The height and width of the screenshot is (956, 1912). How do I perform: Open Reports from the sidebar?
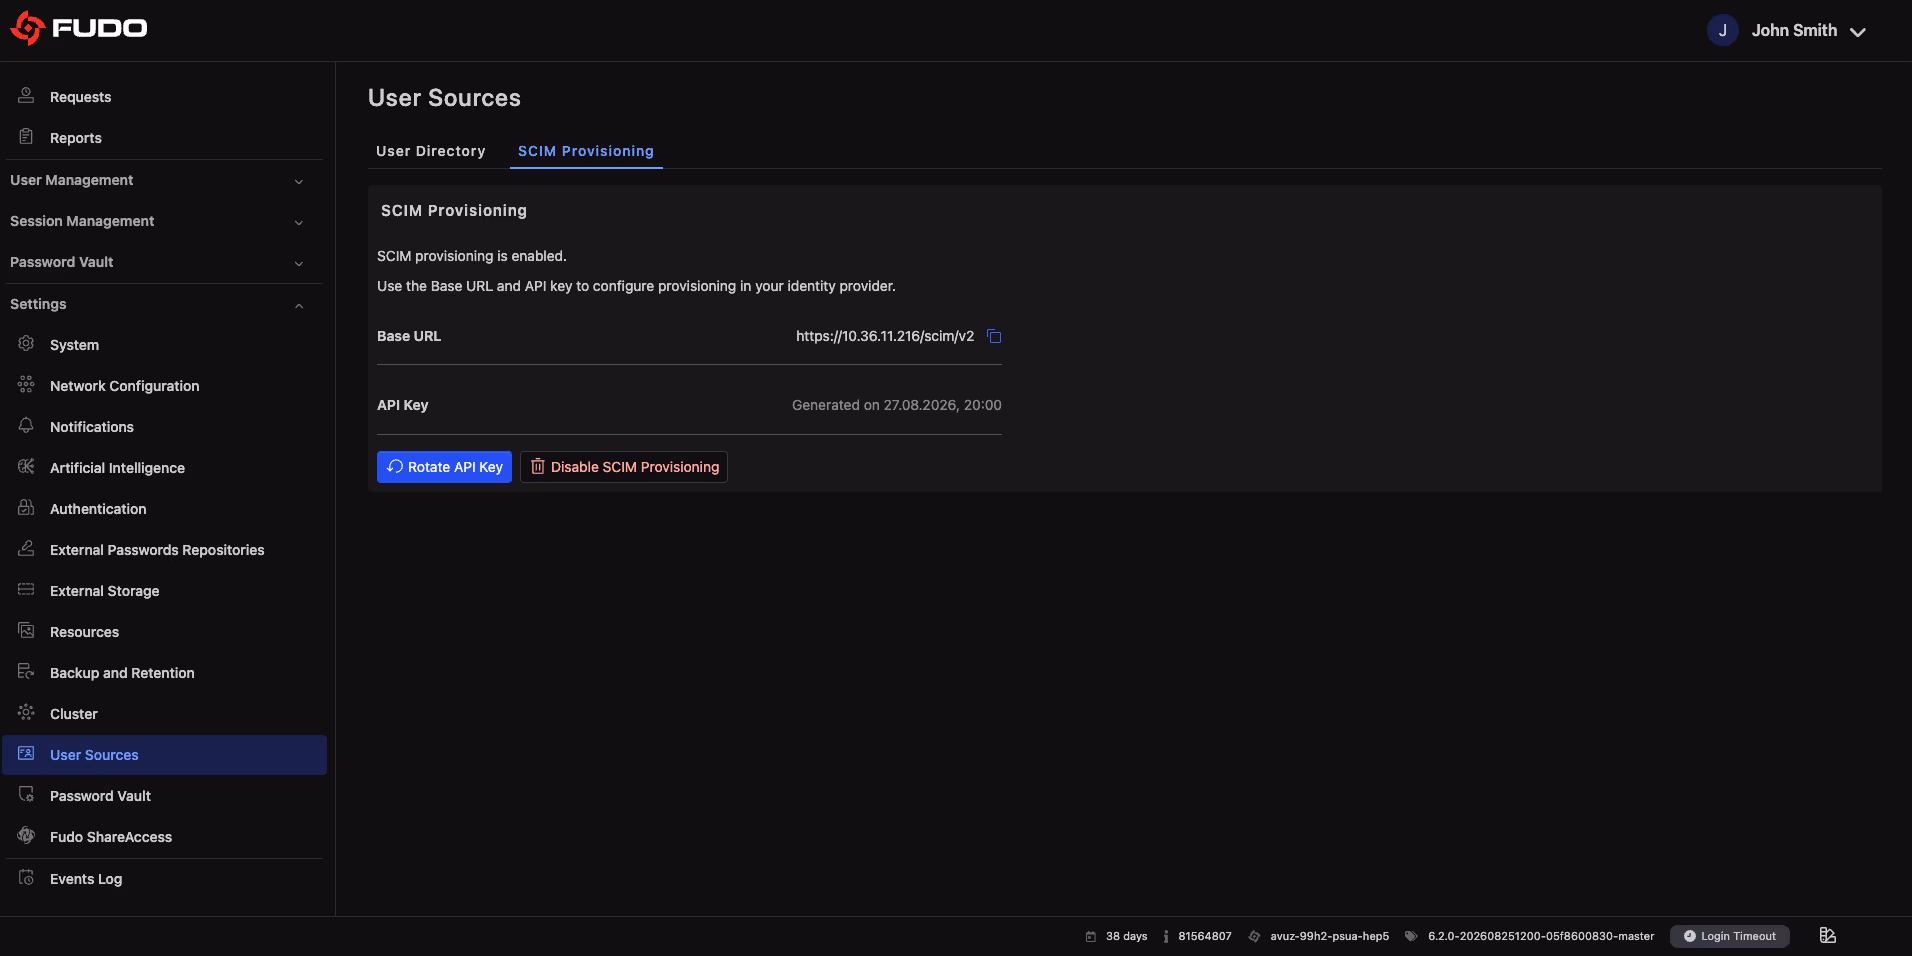tap(164, 137)
